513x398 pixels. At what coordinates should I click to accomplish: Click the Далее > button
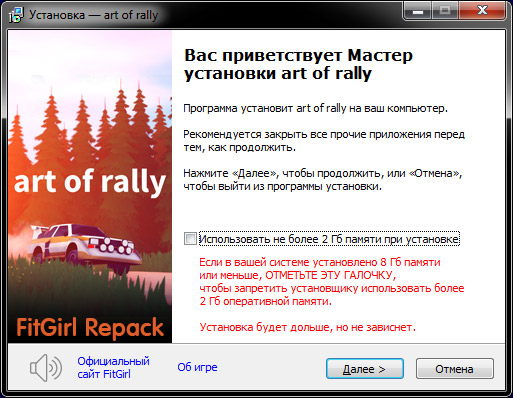tap(365, 369)
